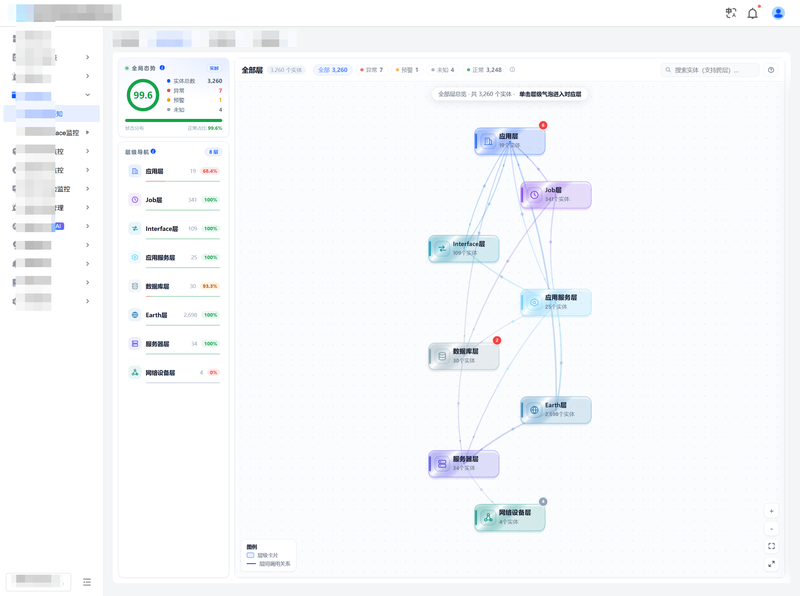The width and height of the screenshot is (800, 596).
Task: Click green status distribution bar in 全局态势
Action: (x=173, y=120)
